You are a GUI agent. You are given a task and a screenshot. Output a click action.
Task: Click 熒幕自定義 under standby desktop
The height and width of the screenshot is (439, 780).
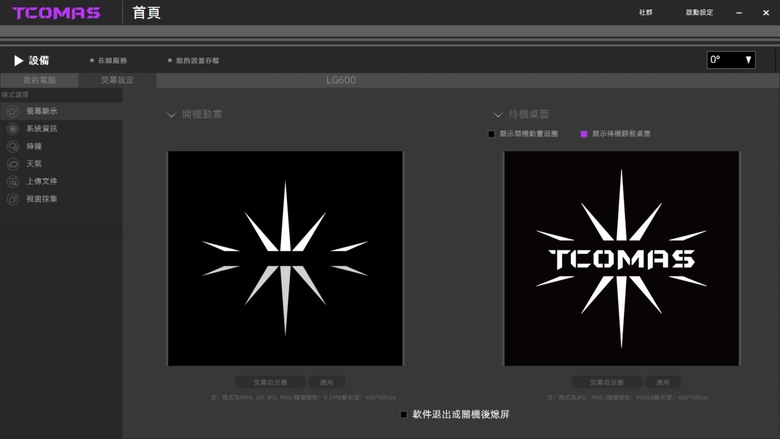click(606, 382)
